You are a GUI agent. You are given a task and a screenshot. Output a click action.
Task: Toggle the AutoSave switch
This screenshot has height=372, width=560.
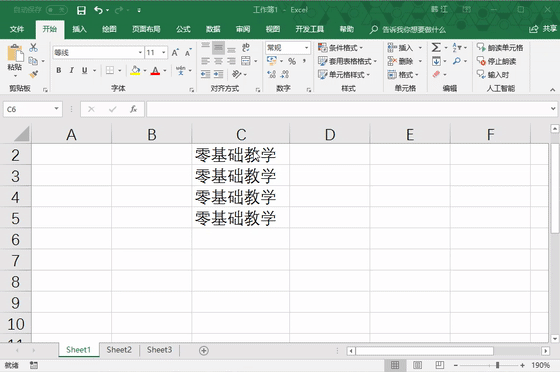(57, 10)
